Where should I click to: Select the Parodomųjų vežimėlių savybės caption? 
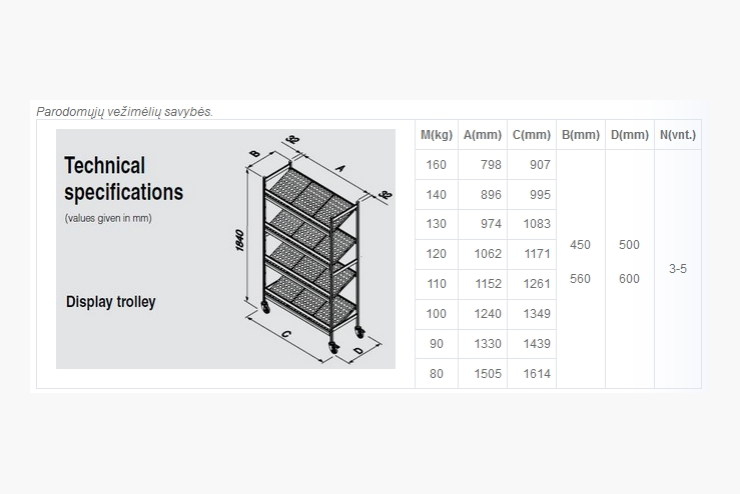click(125, 112)
